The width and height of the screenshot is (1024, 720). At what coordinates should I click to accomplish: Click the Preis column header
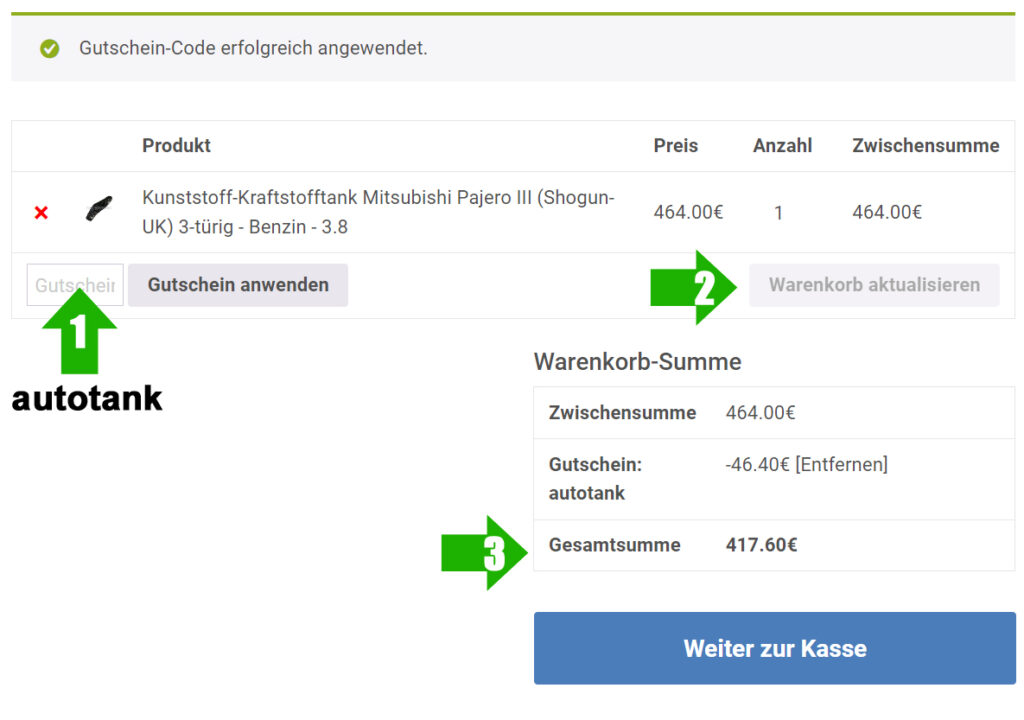(676, 146)
